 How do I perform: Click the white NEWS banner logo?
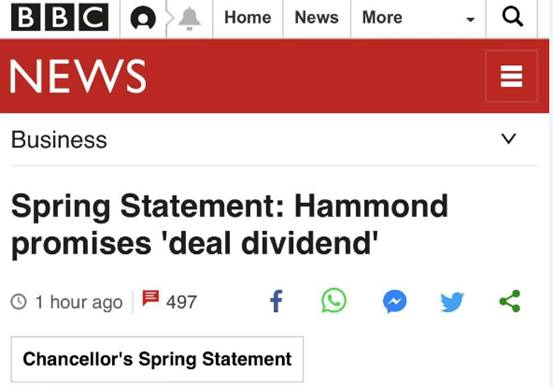pos(77,76)
